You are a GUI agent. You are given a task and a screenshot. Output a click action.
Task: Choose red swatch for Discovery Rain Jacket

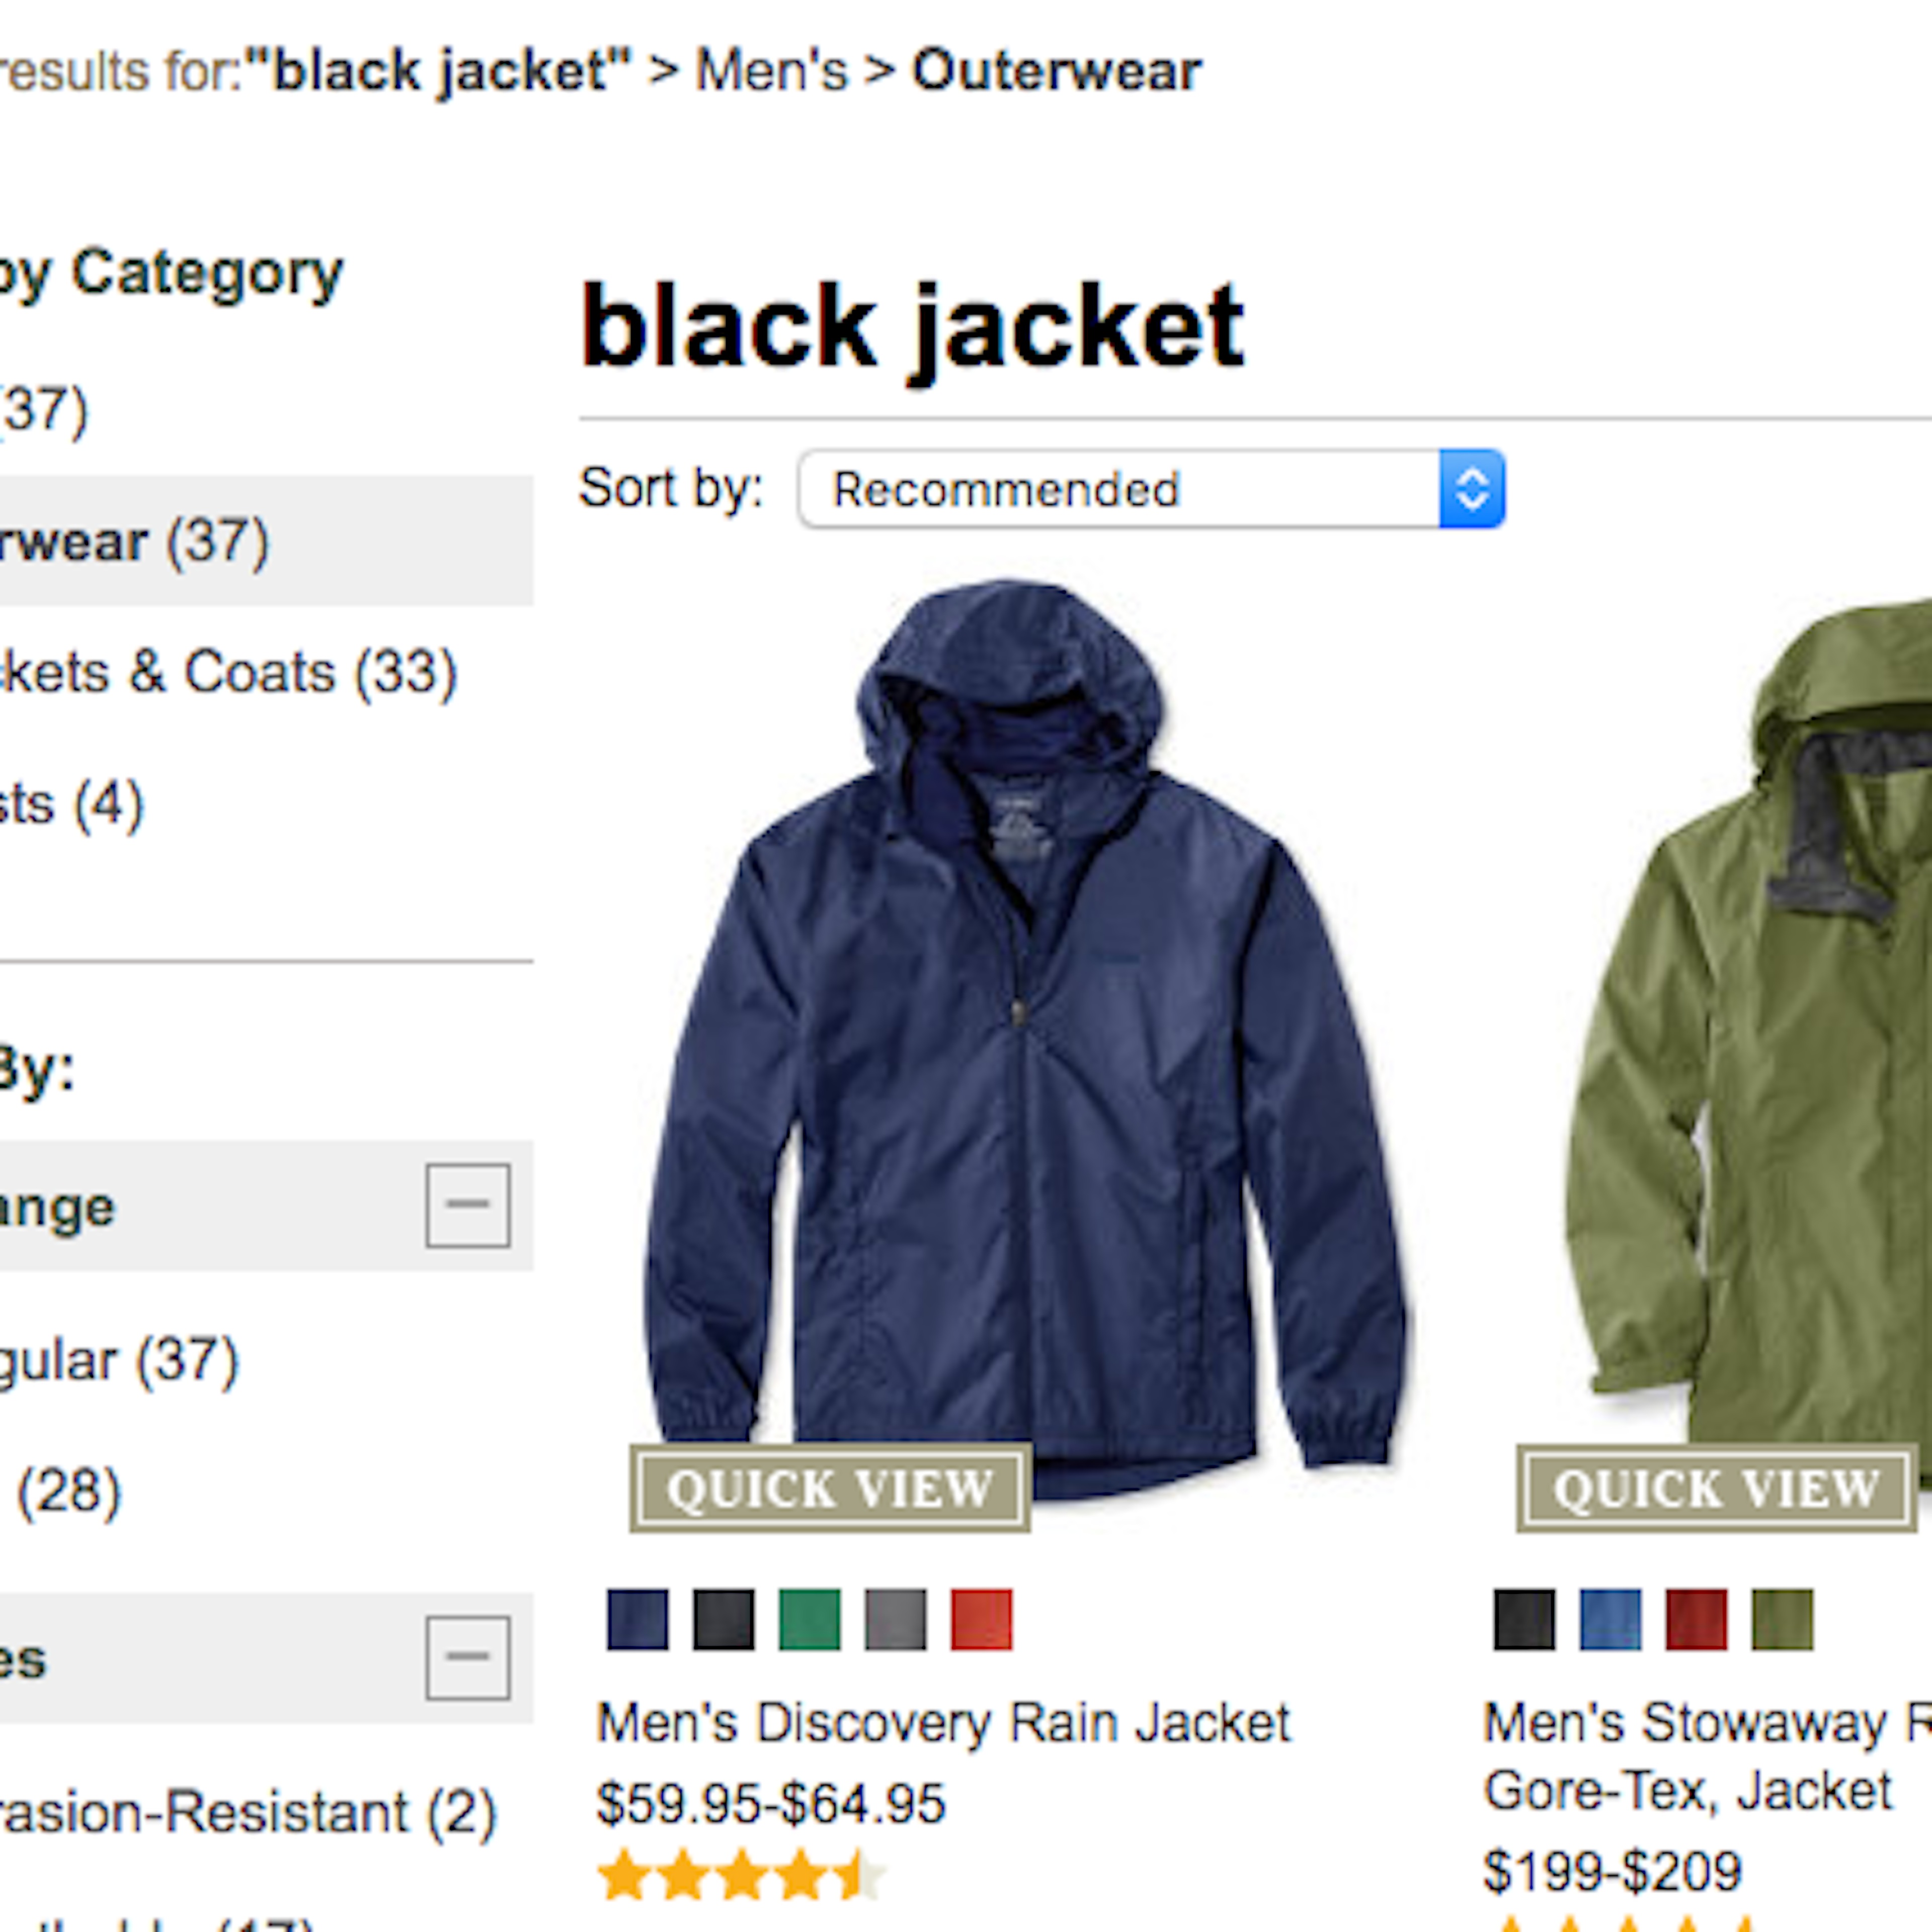981,1619
